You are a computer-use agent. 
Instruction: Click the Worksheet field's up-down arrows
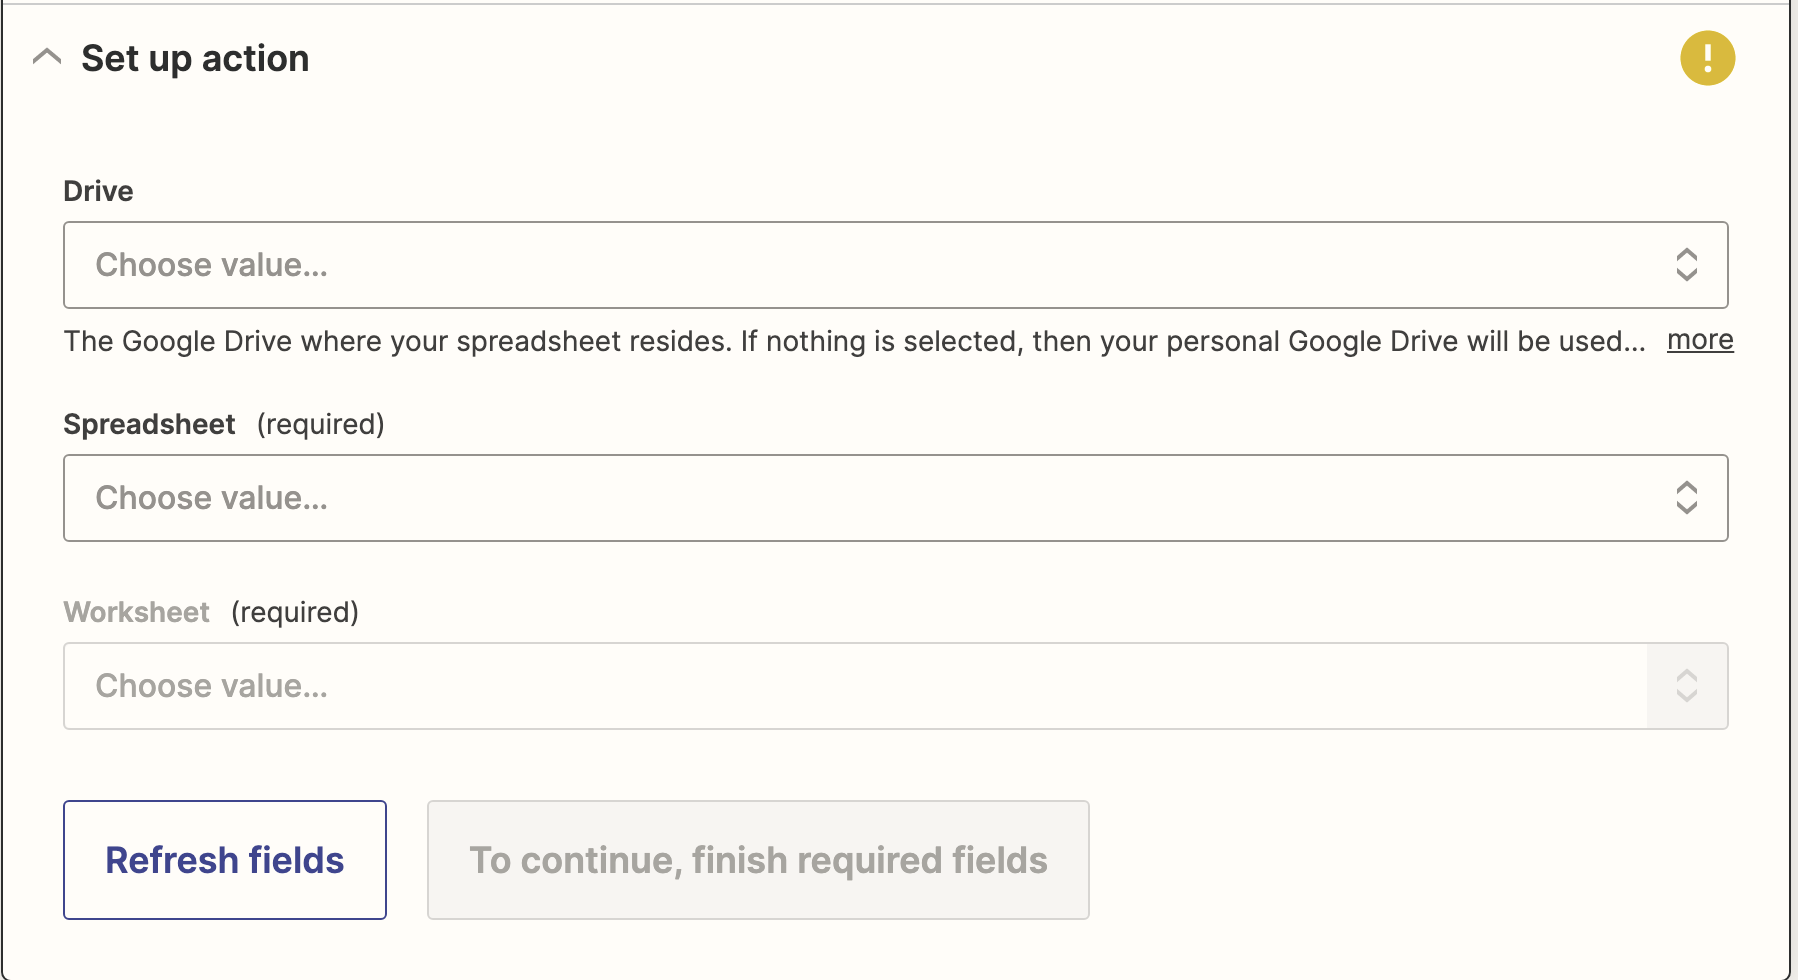point(1686,686)
